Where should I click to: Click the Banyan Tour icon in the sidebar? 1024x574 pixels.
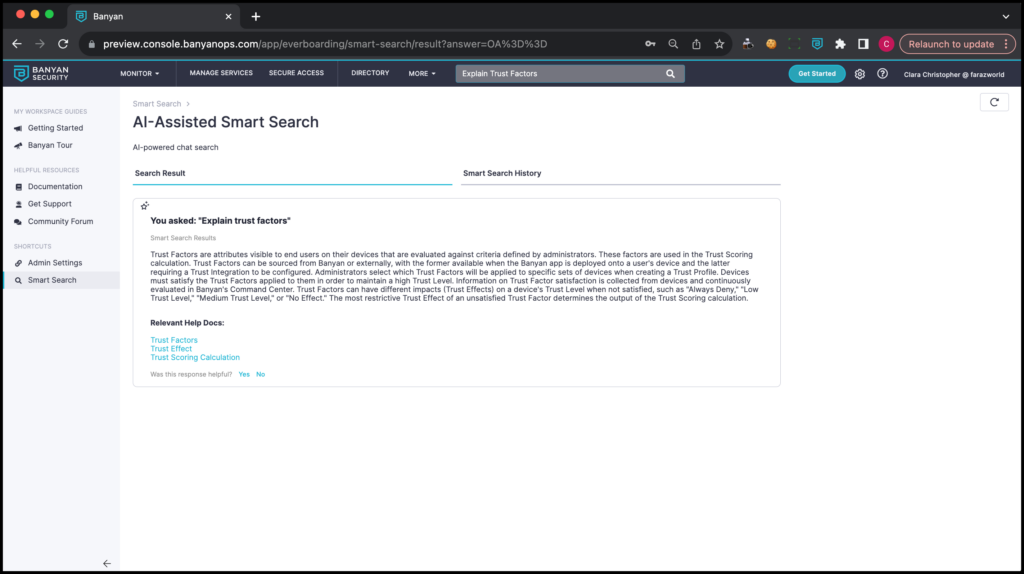[x=18, y=146]
